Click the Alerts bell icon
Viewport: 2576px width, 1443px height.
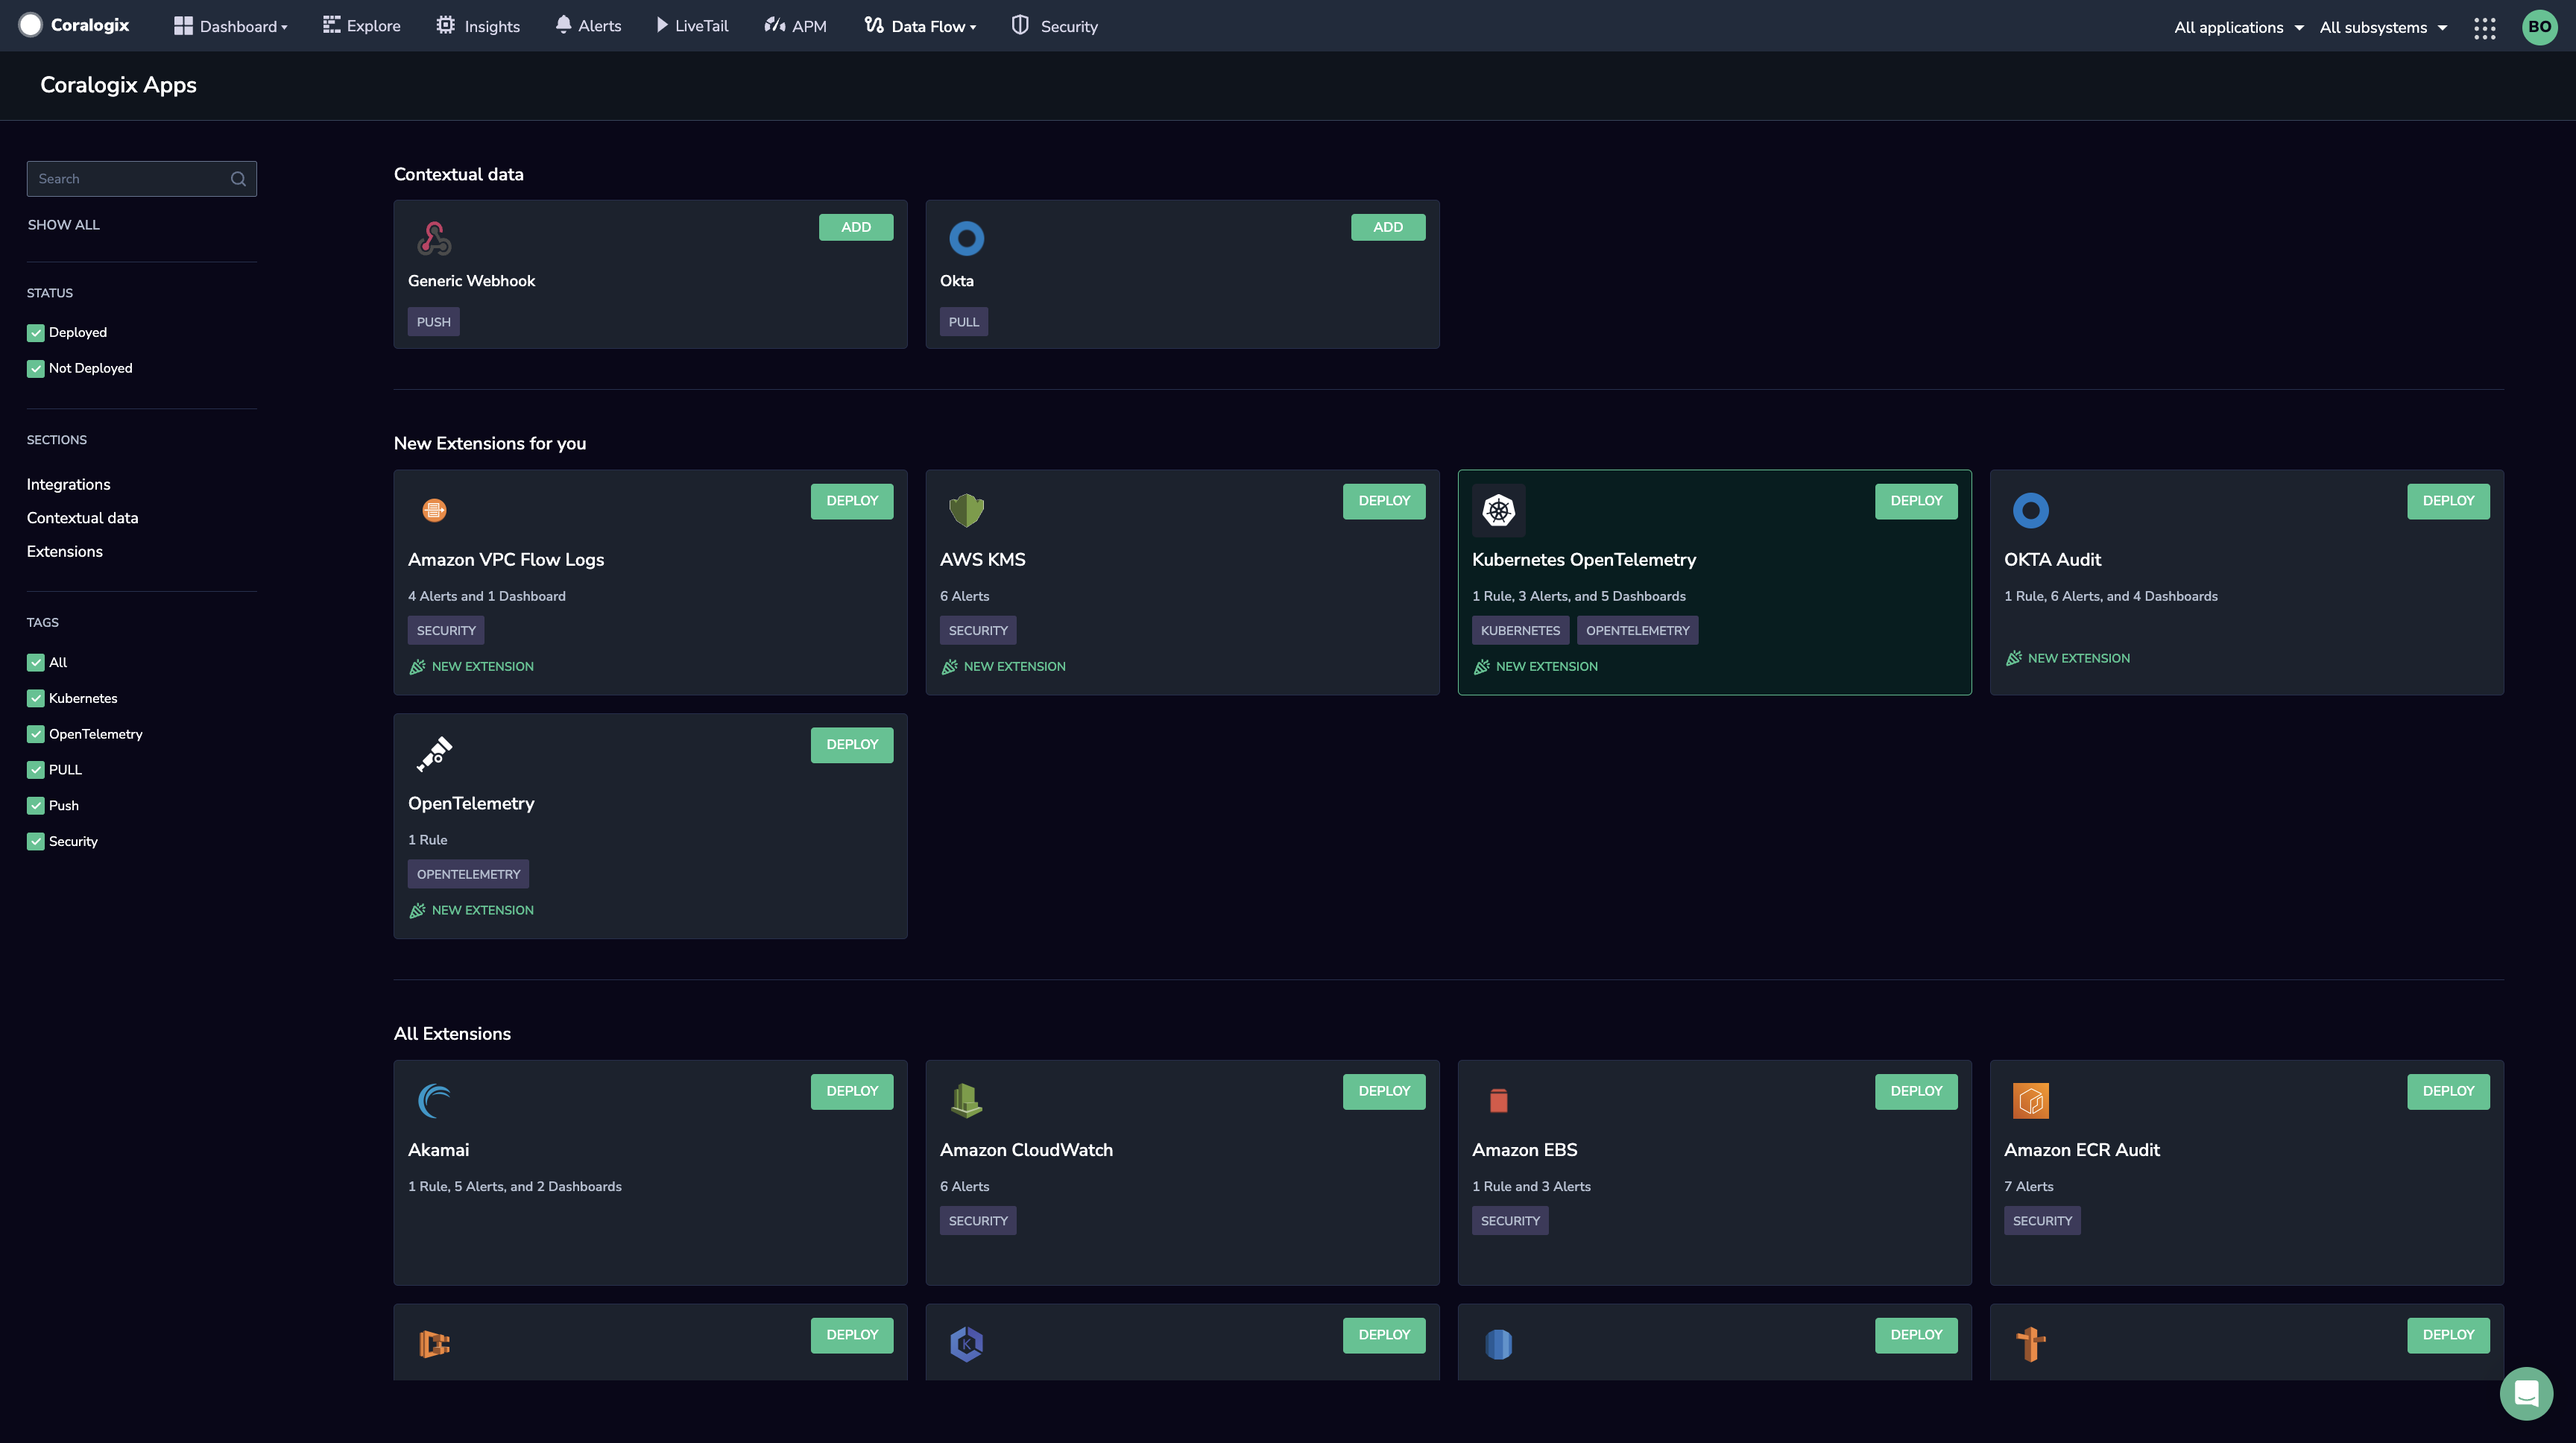(x=563, y=25)
